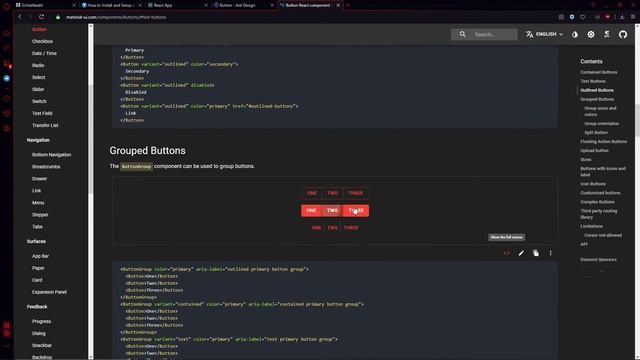640x360 pixels.
Task: Copy the demo source with the copy icon
Action: coord(536,253)
